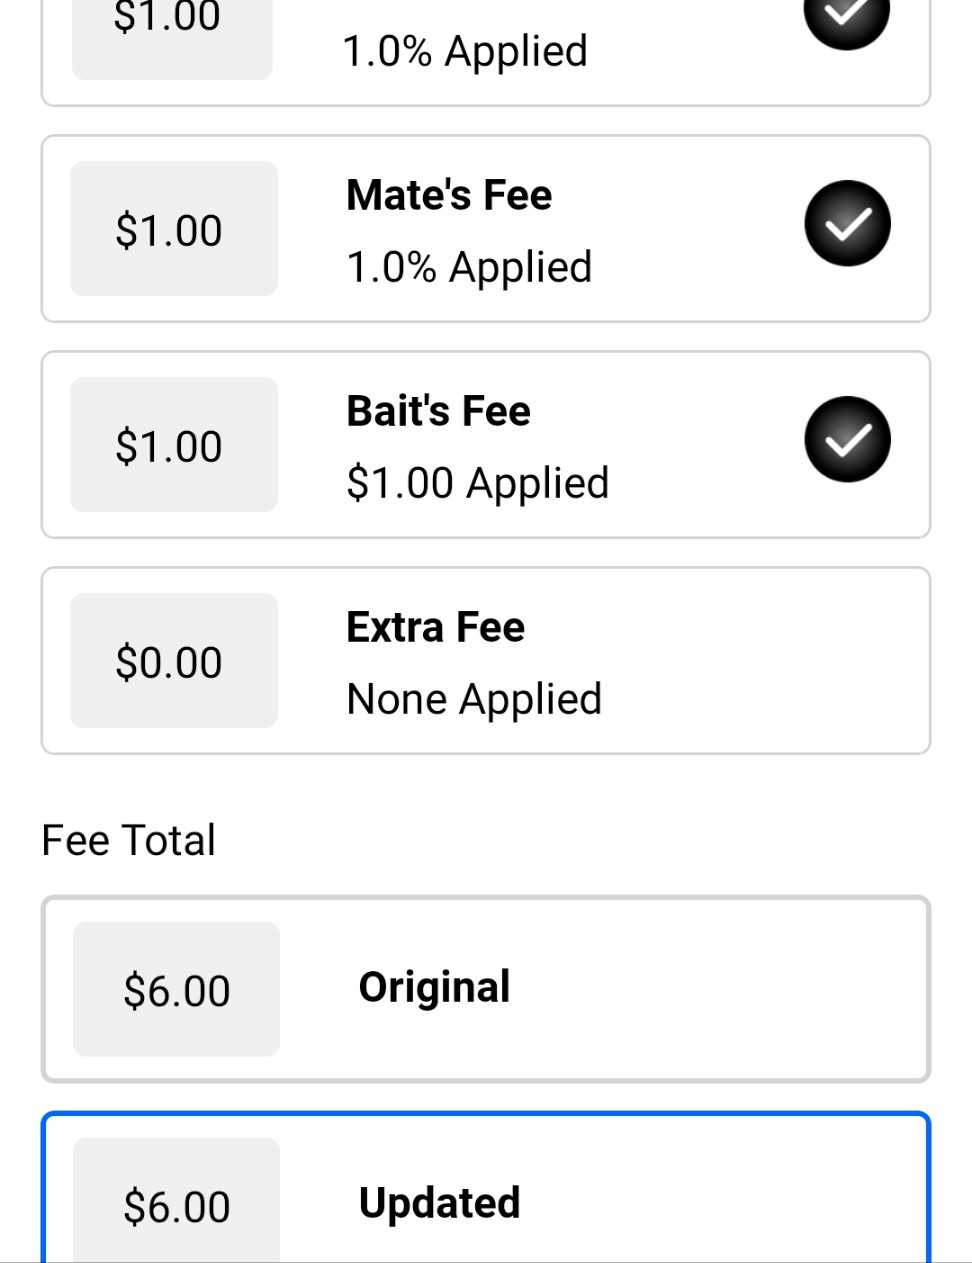The height and width of the screenshot is (1263, 972).
Task: Click "1.0% Applied" under Mate's Fee
Action: [469, 267]
